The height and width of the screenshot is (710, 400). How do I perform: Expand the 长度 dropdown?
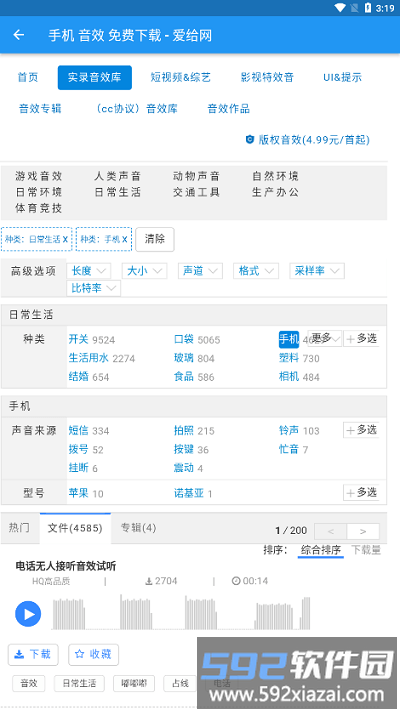coord(89,271)
